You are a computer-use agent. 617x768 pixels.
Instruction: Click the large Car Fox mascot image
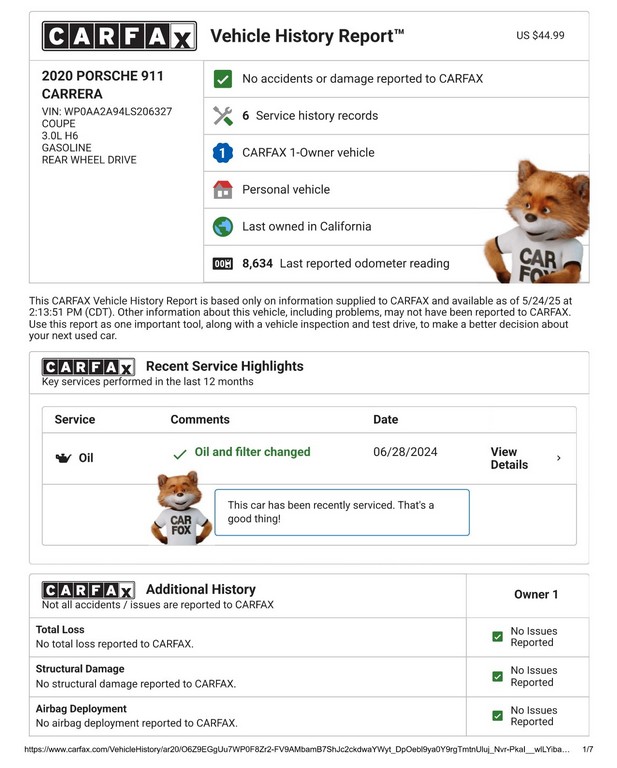click(537, 222)
